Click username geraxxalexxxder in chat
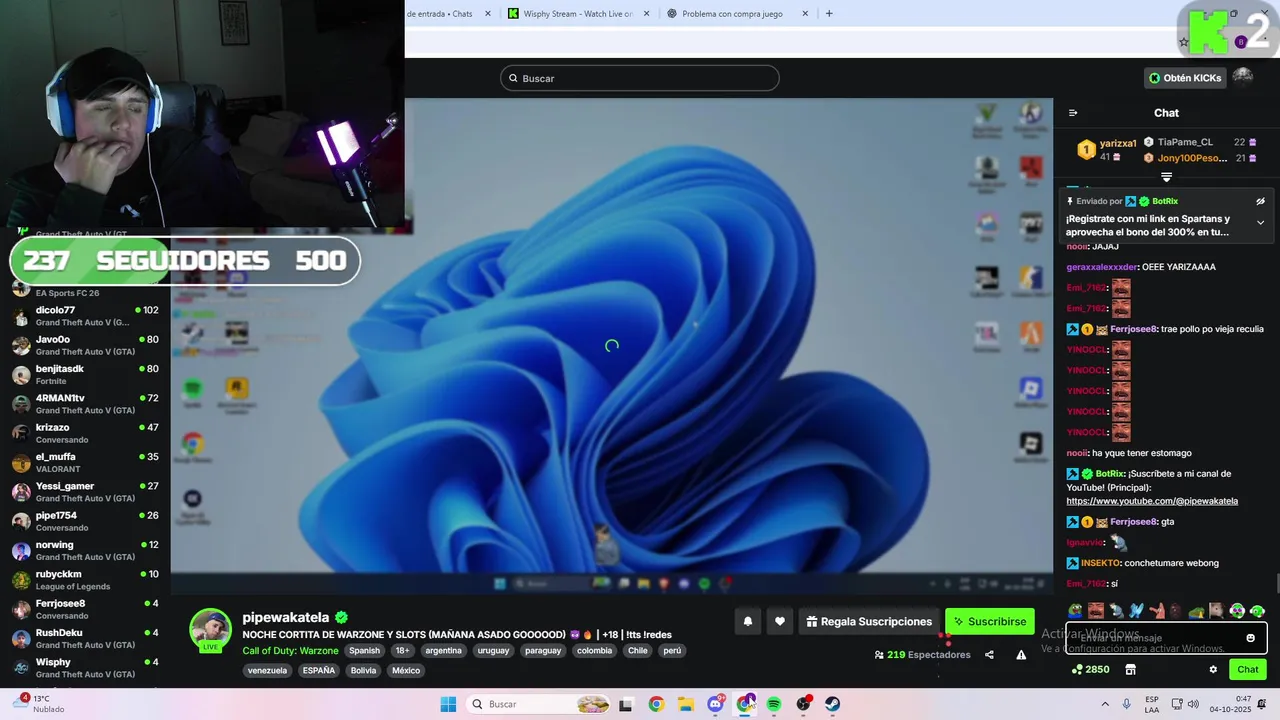This screenshot has width=1280, height=720. point(1102,267)
